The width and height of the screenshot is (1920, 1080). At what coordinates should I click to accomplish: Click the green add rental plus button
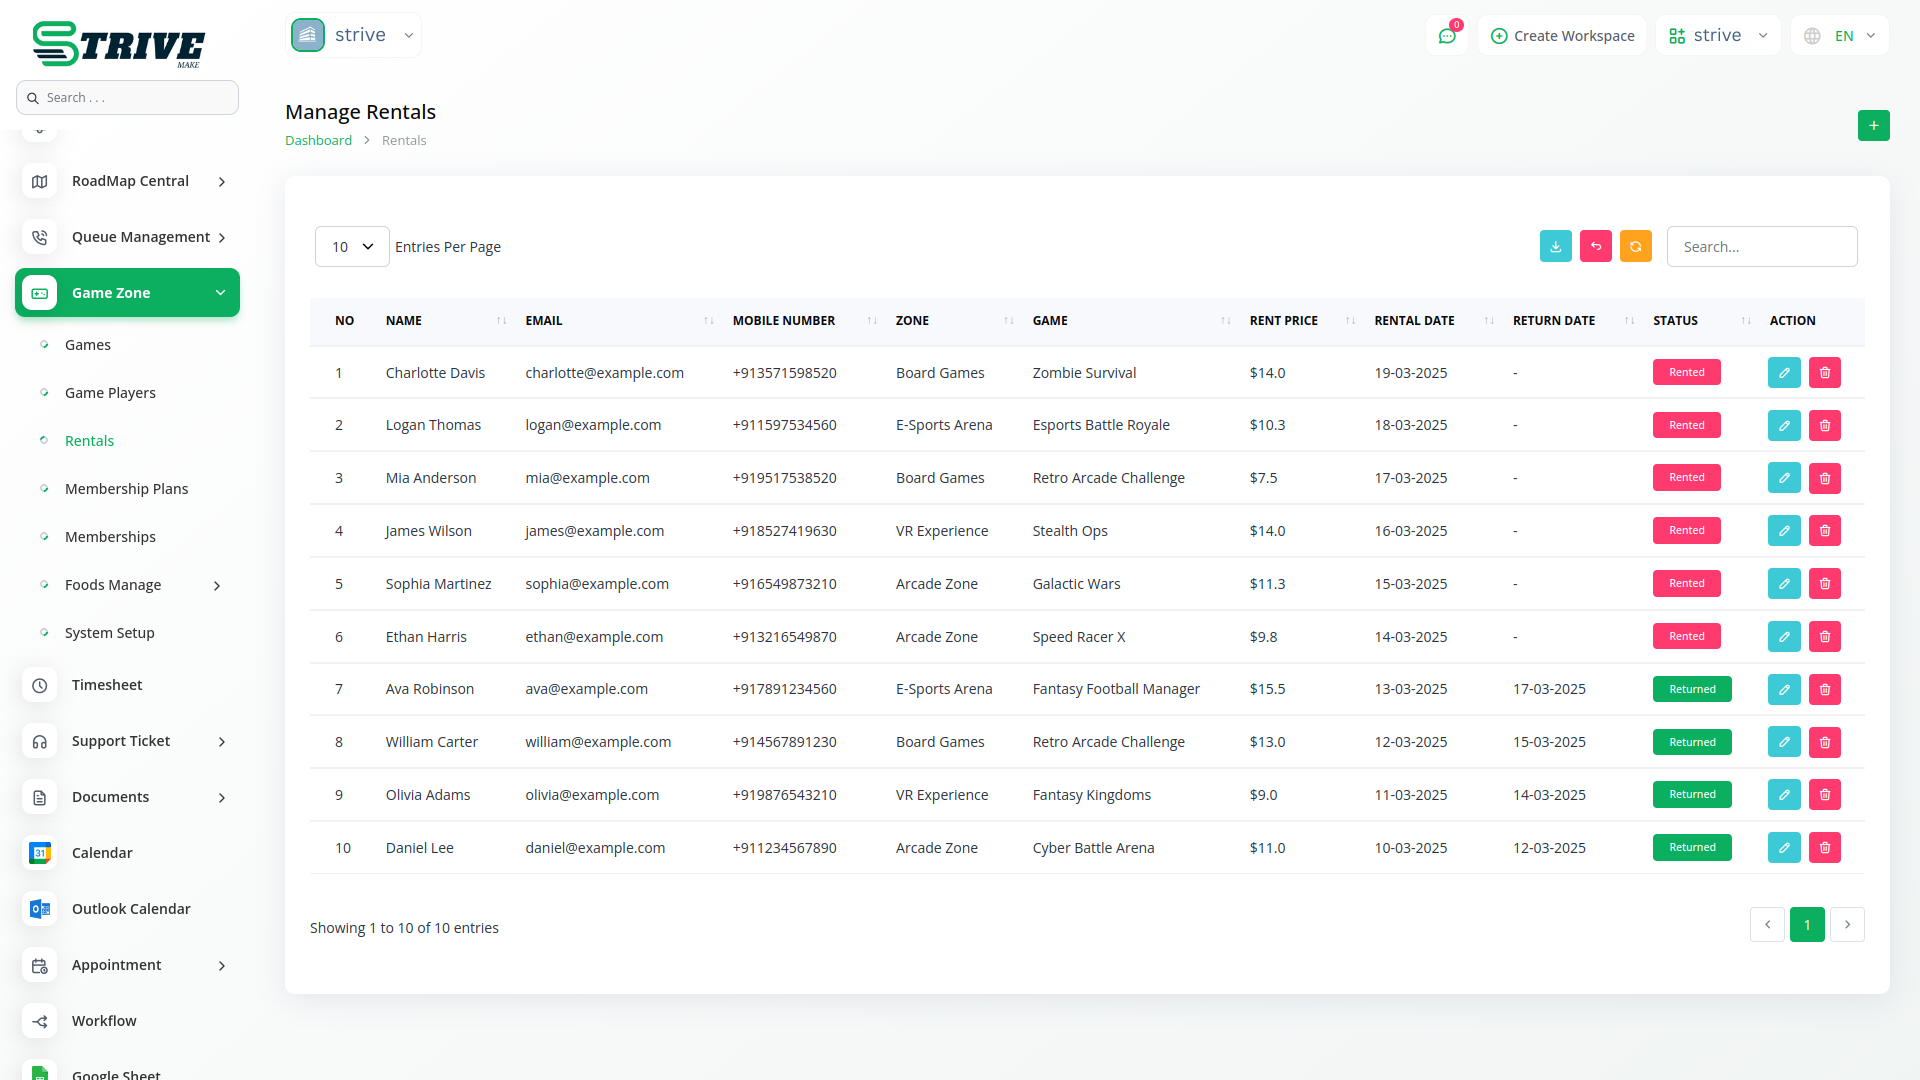point(1873,125)
